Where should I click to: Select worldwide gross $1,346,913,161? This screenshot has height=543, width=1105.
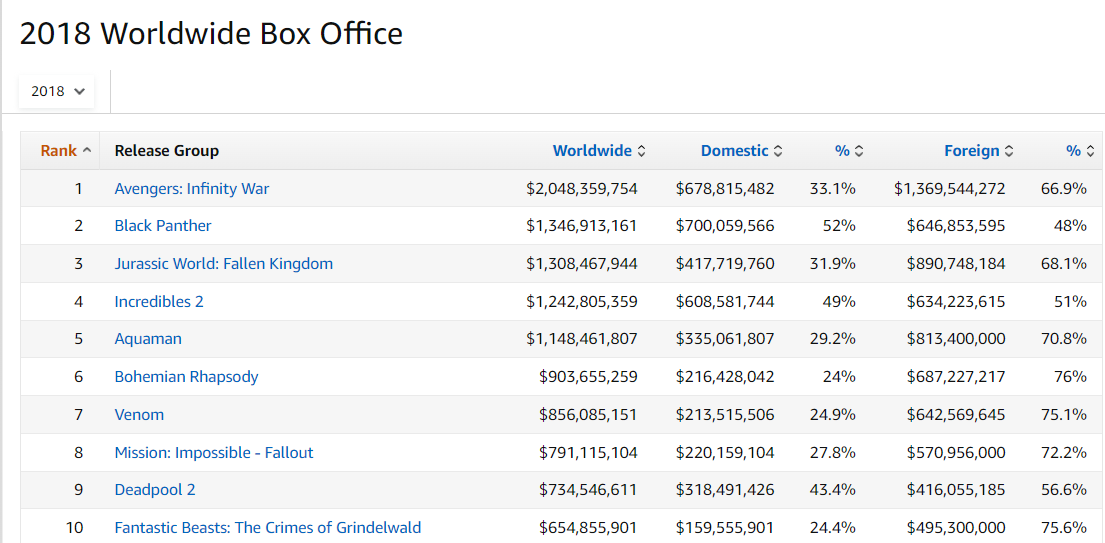point(581,226)
